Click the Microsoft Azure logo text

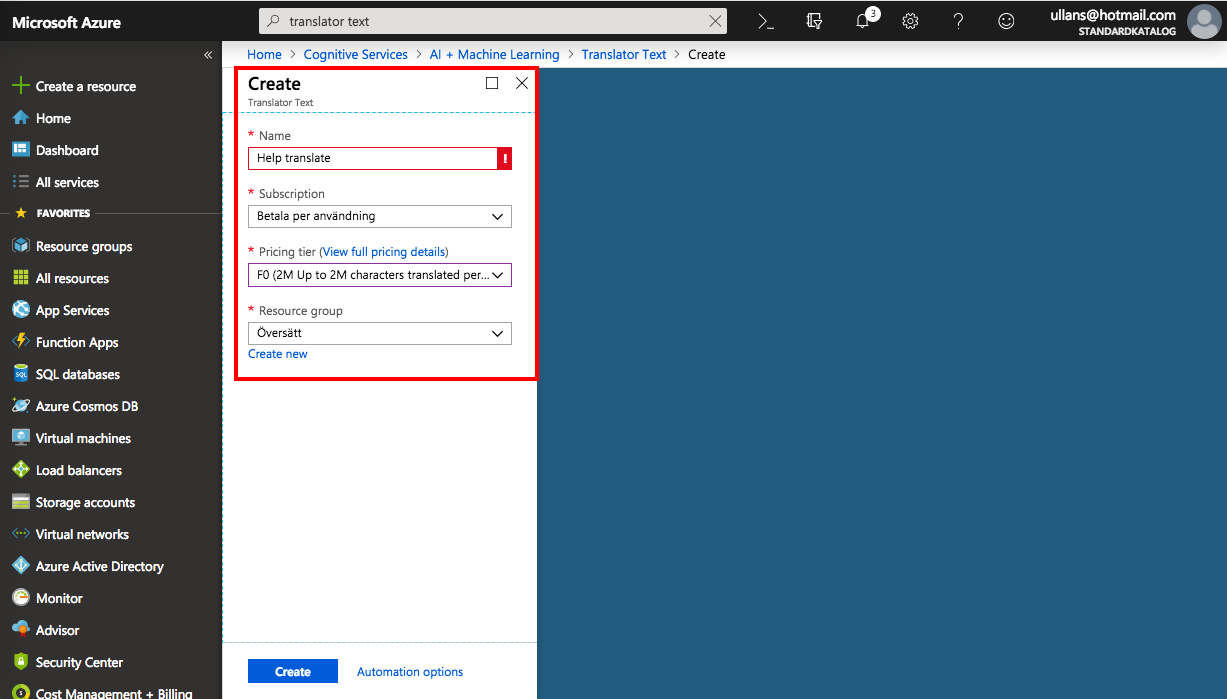pos(66,22)
